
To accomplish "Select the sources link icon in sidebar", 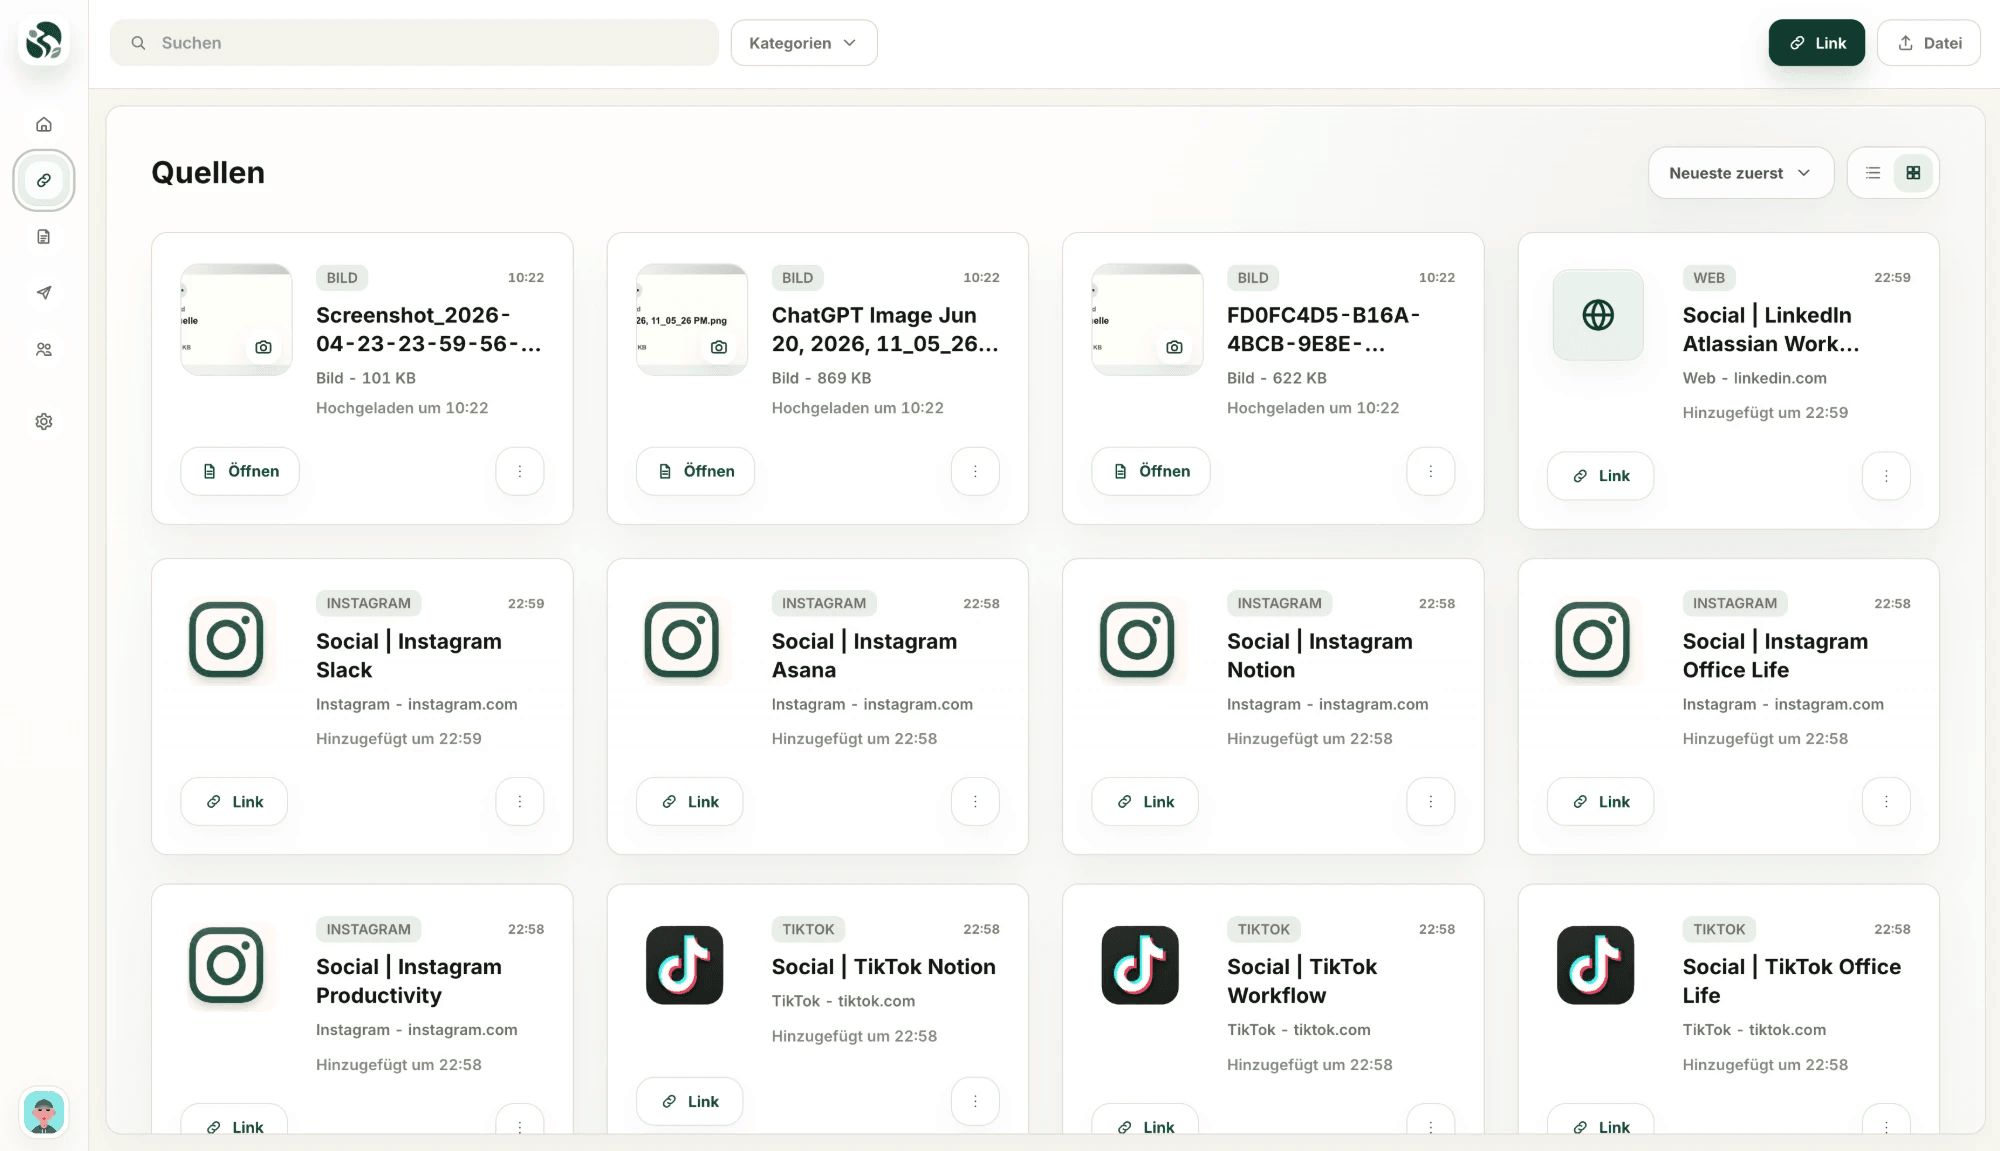I will point(44,181).
